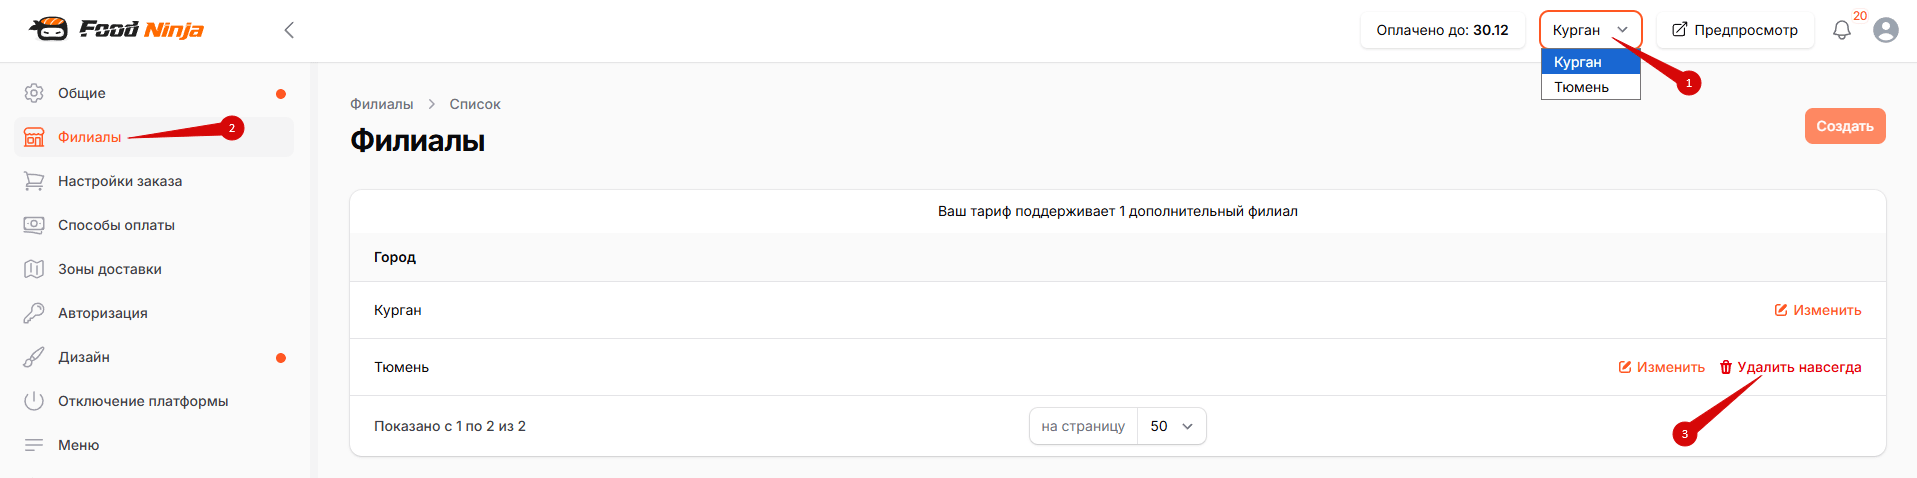This screenshot has width=1917, height=478.
Task: Click Изменить for the Курган branch
Action: [1818, 310]
